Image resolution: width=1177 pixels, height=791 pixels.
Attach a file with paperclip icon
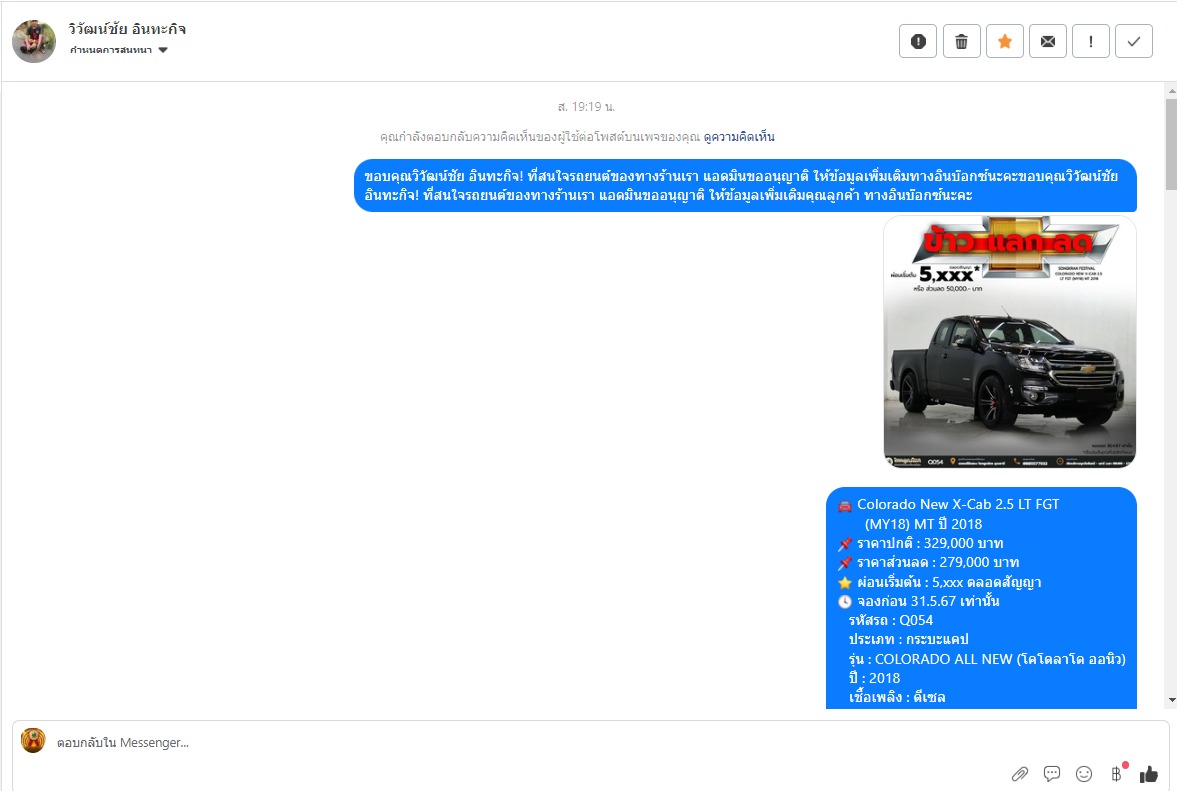[x=1019, y=774]
